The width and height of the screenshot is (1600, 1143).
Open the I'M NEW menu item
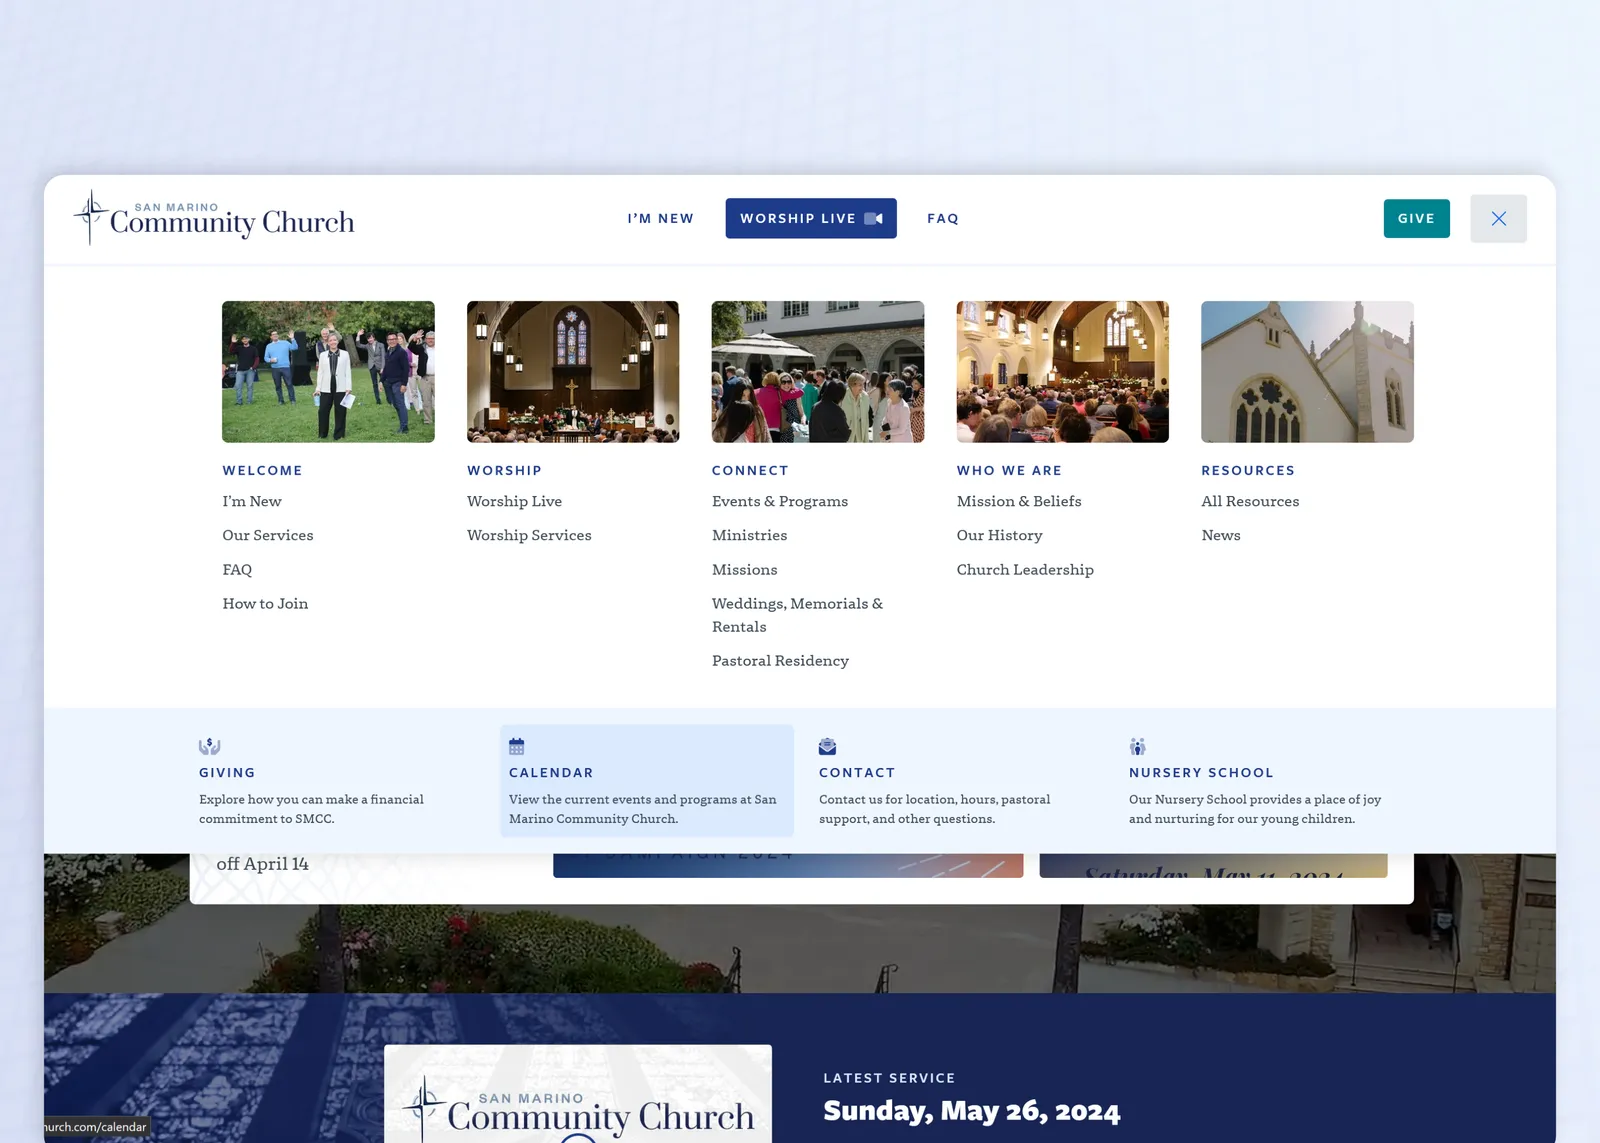point(660,218)
